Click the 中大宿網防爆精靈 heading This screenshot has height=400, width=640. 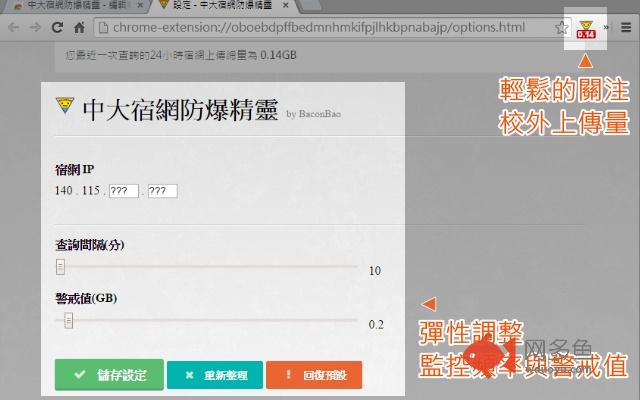pyautogui.click(x=180, y=109)
